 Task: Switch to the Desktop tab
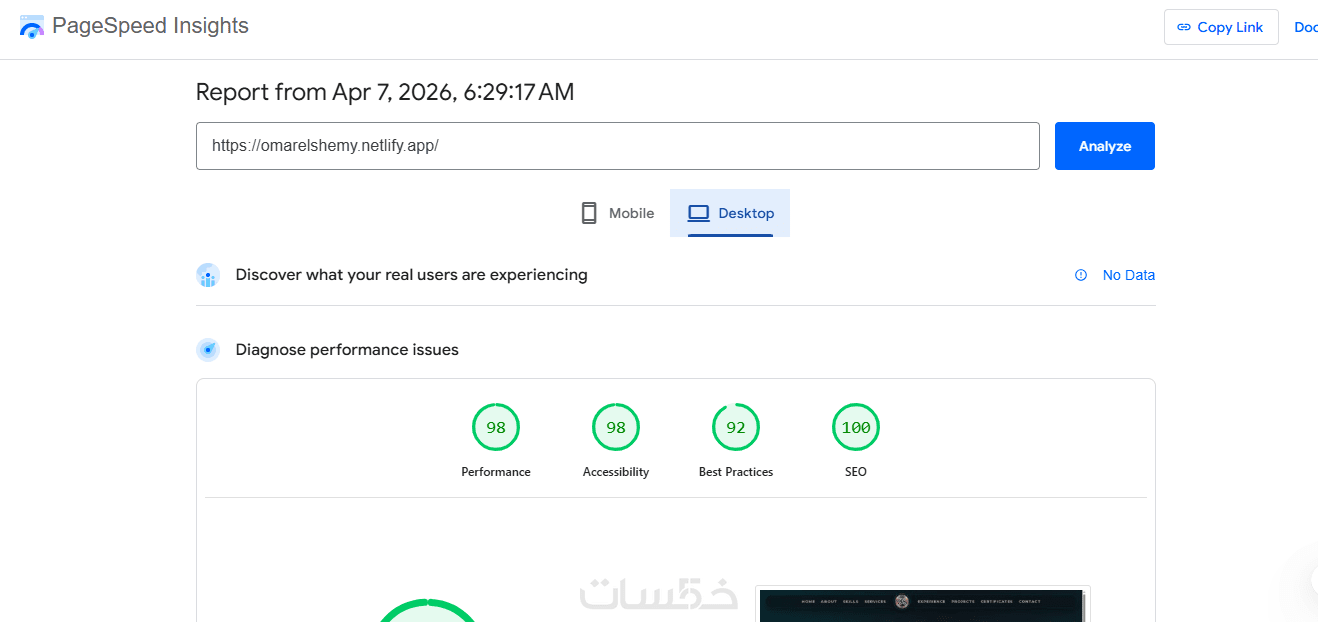730,213
